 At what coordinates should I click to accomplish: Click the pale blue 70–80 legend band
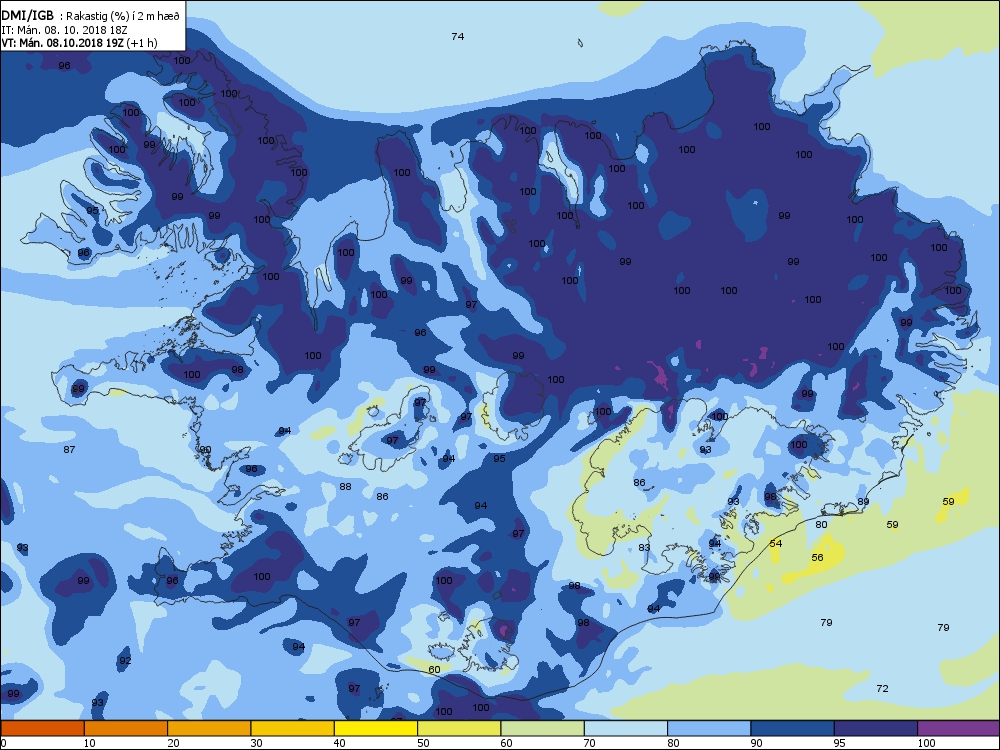click(x=626, y=728)
